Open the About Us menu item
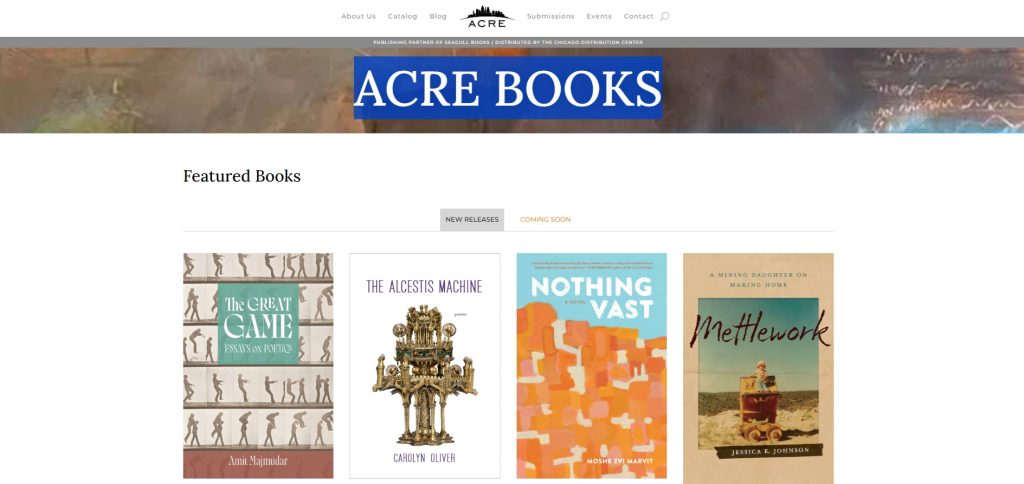 (359, 16)
